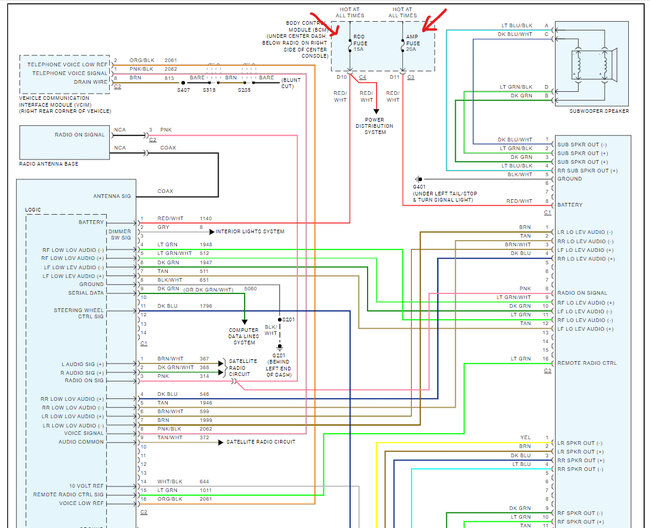Click wire number 1011

[x=206, y=490]
